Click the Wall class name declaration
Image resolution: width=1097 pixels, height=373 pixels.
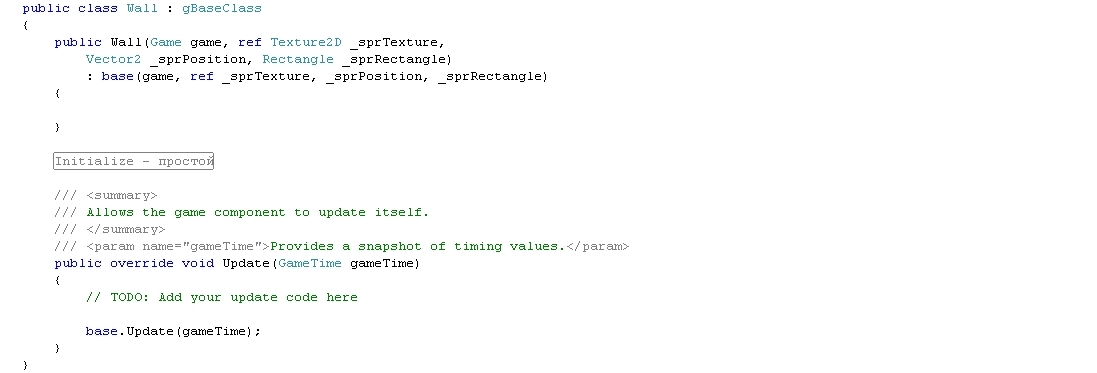coord(142,8)
